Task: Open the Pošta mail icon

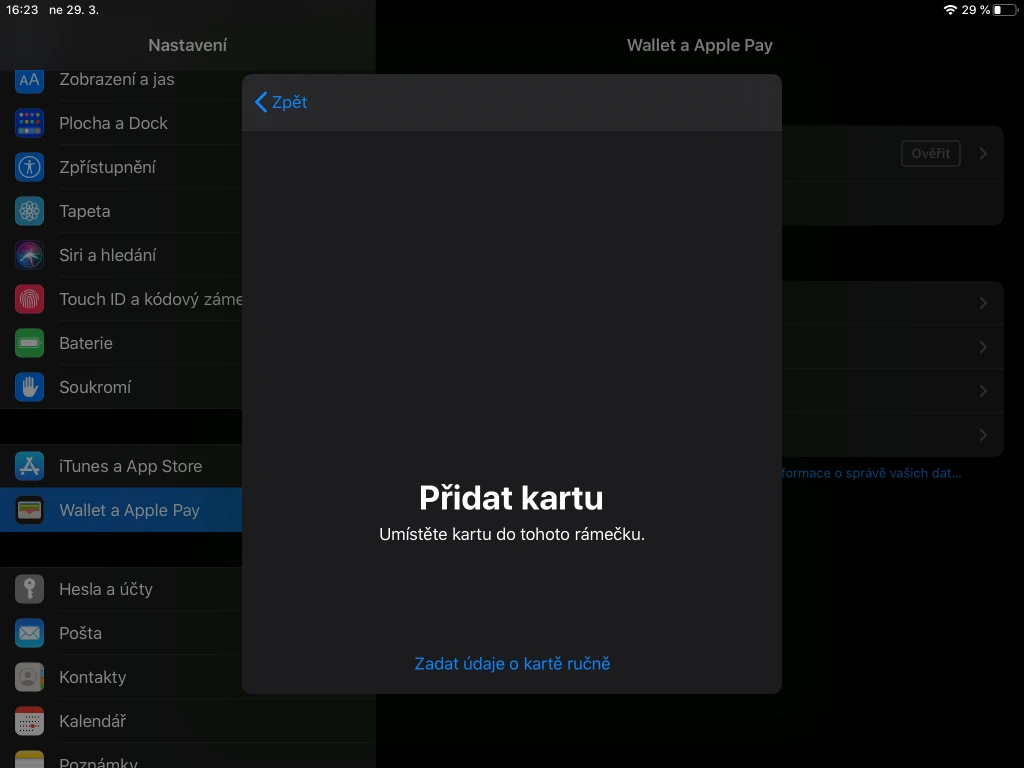Action: point(30,633)
